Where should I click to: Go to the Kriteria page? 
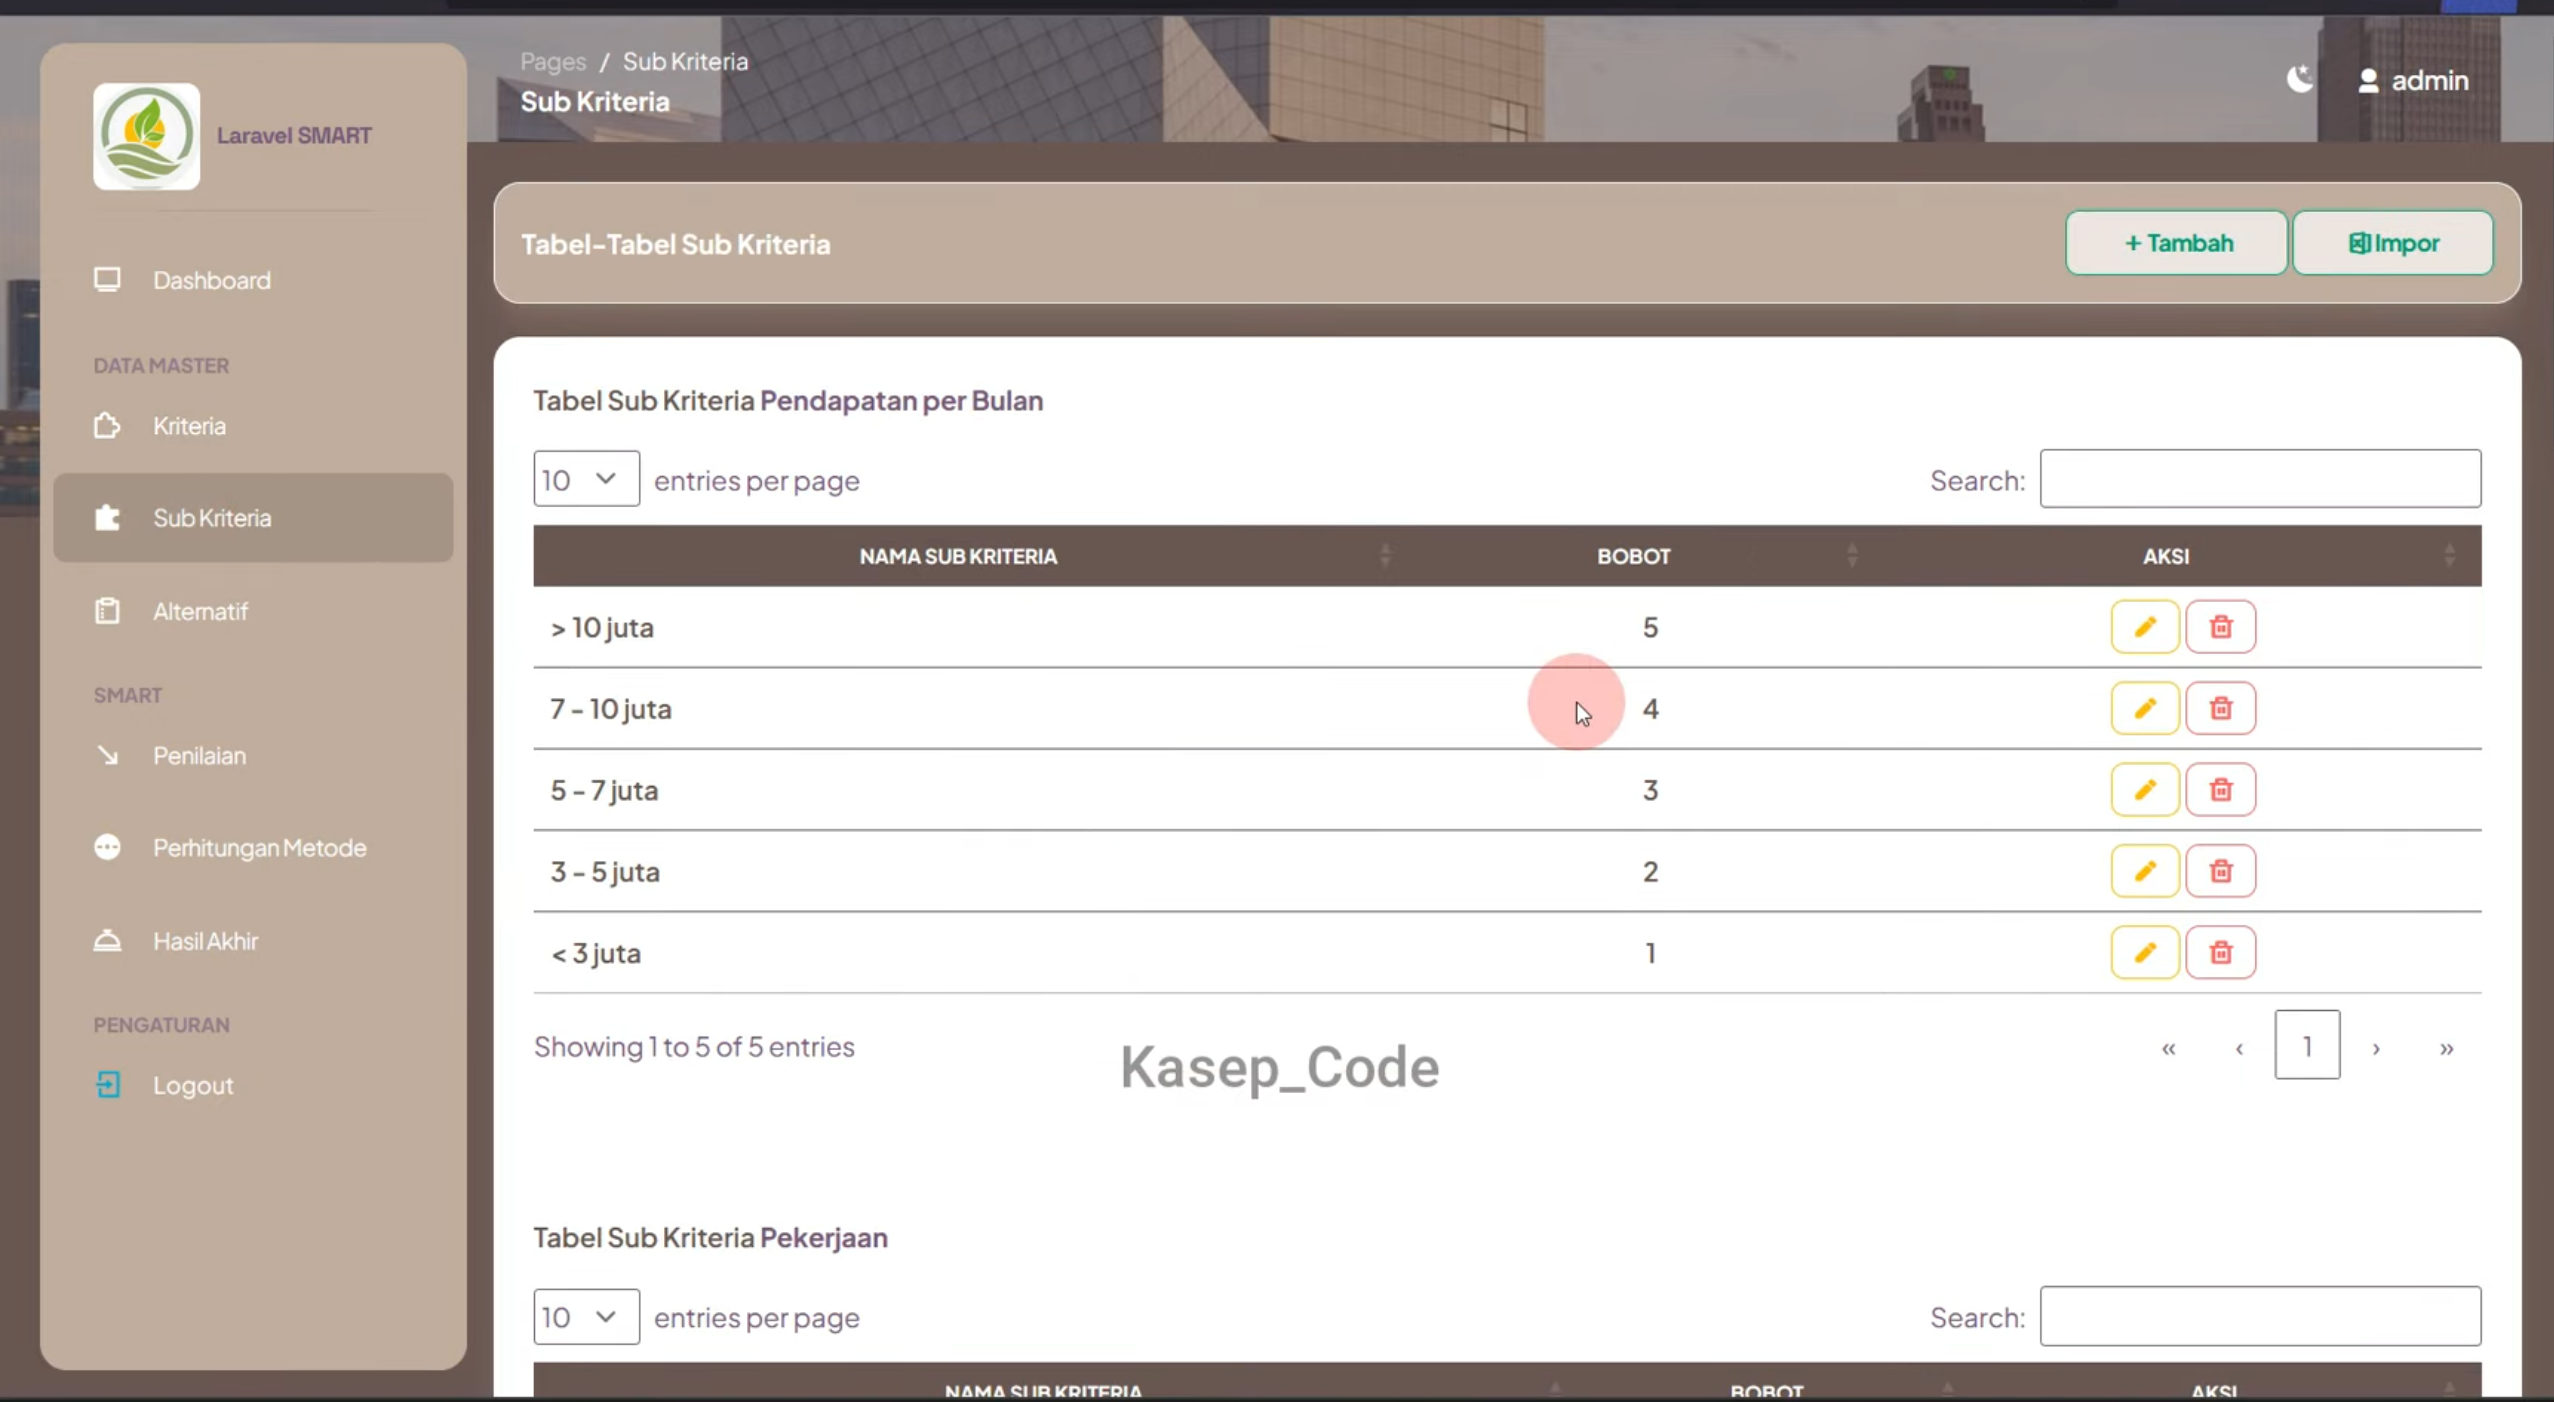click(253, 426)
